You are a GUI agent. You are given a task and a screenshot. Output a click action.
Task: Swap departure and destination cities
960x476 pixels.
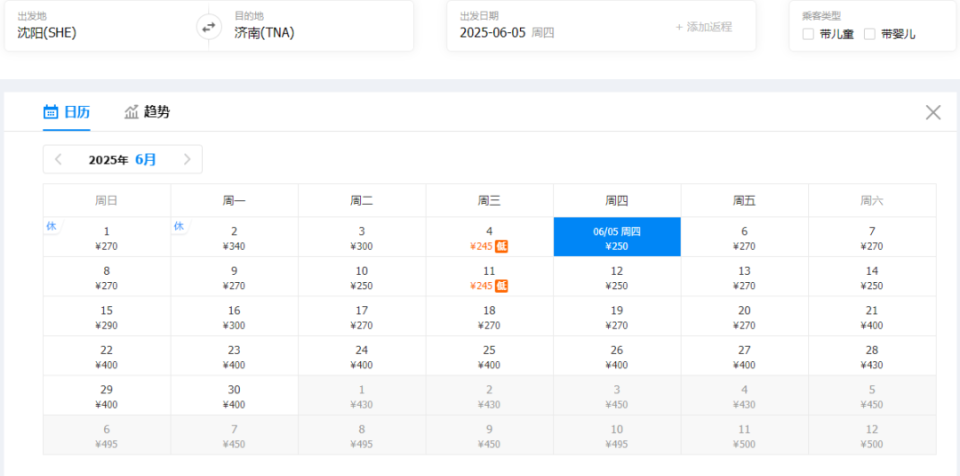(x=209, y=27)
